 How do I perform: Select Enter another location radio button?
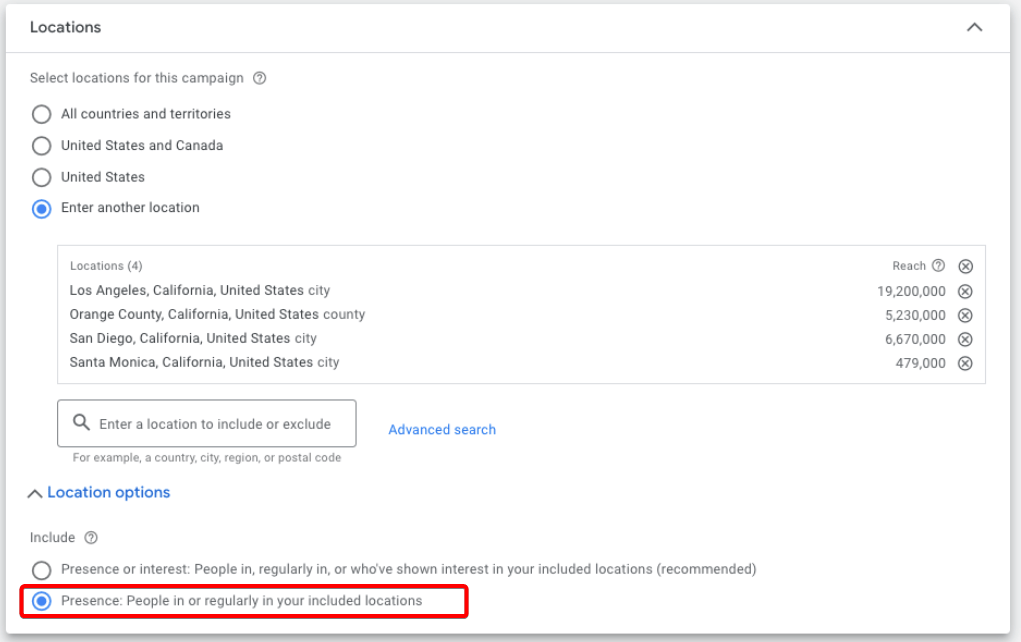[42, 208]
